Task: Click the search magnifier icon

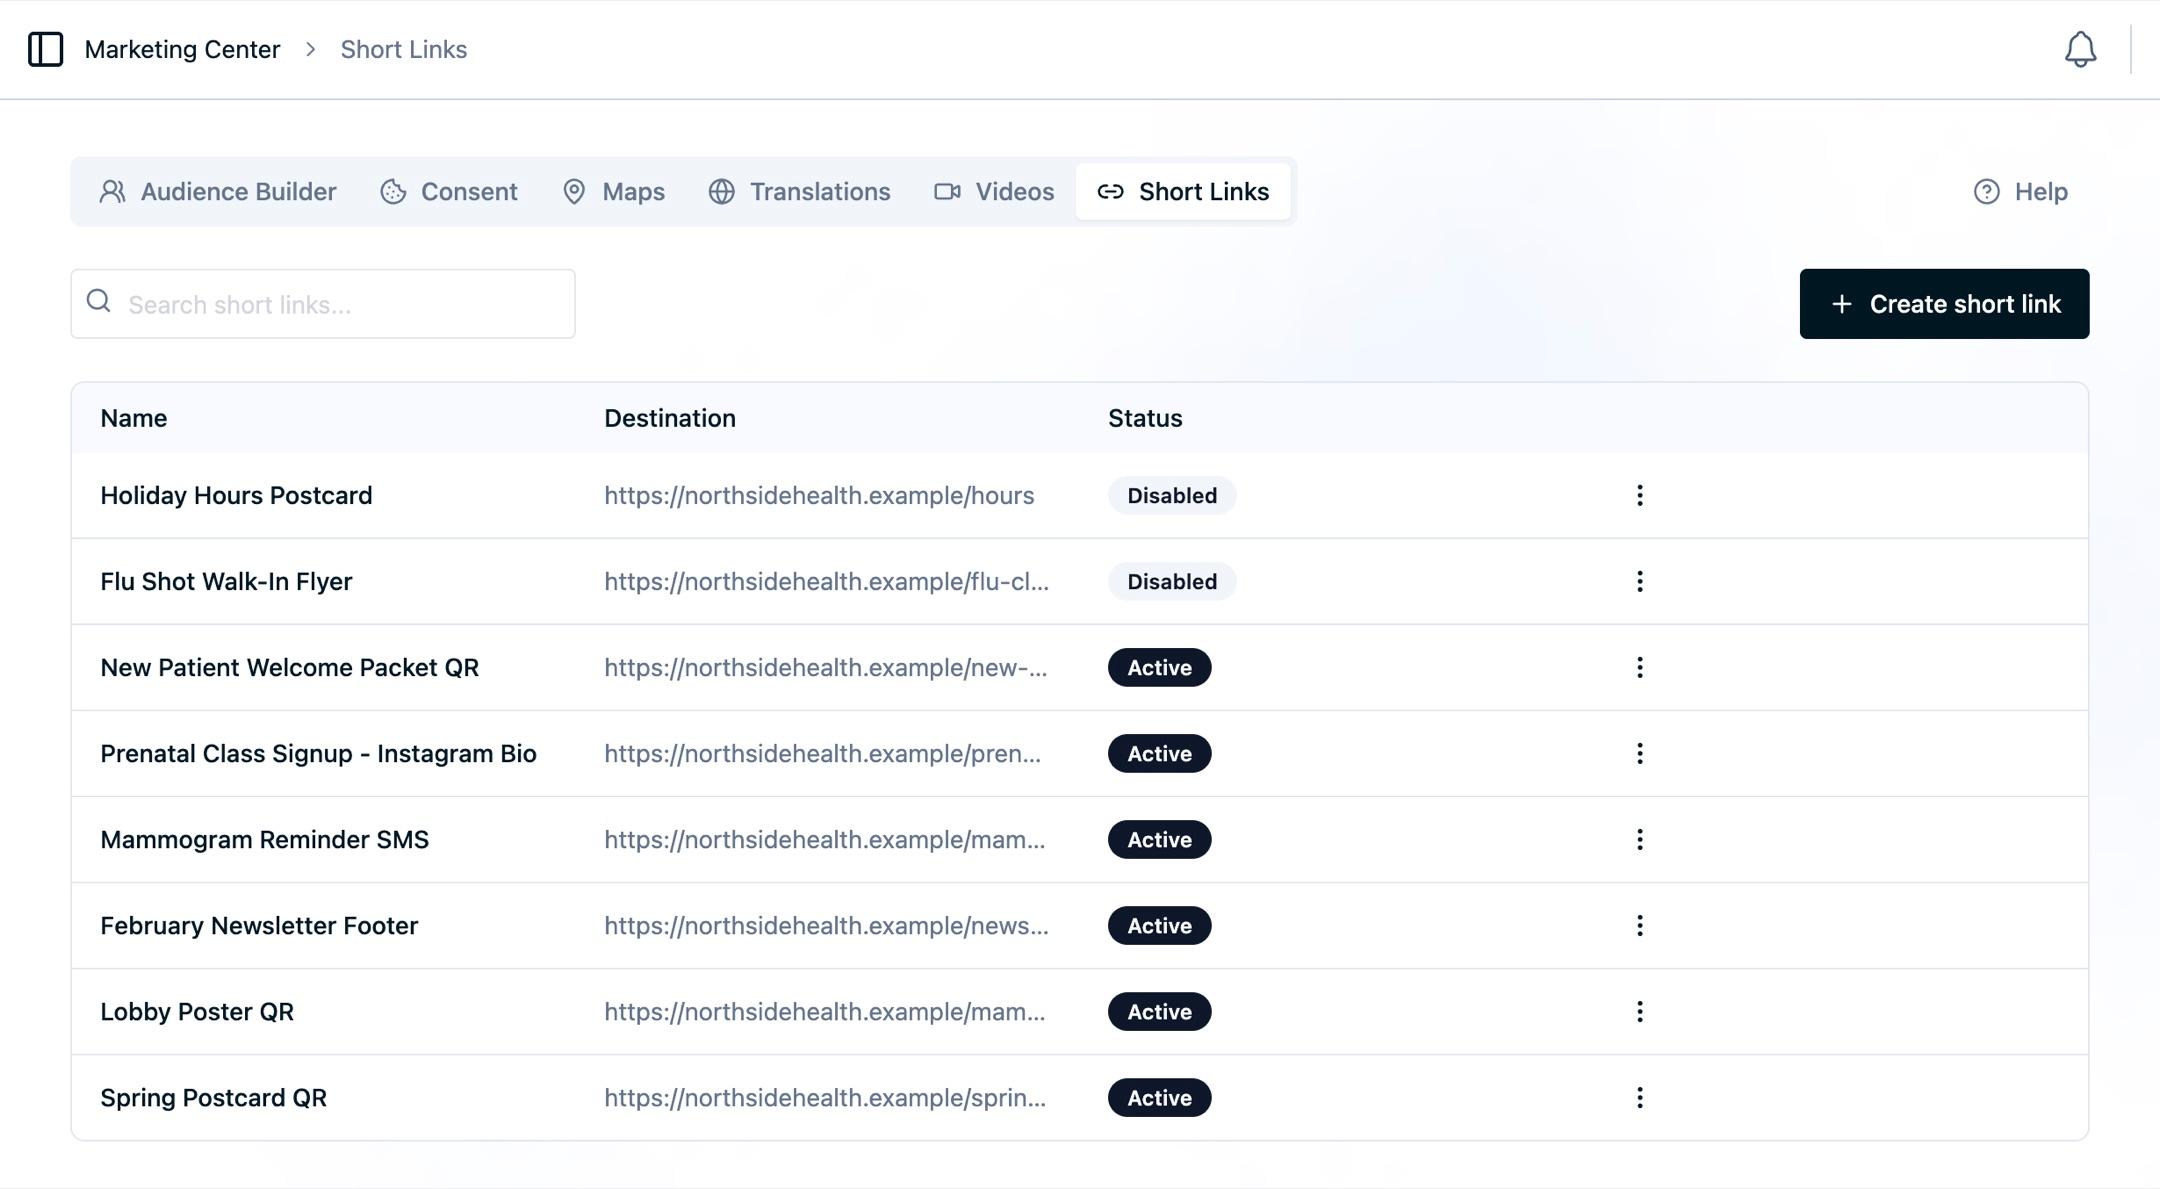Action: click(98, 301)
